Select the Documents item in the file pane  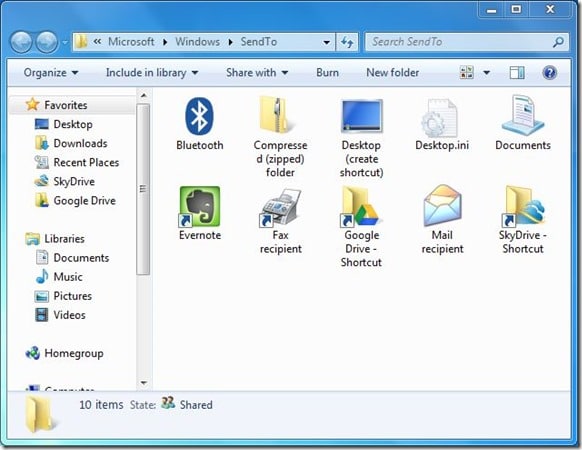[x=523, y=116]
